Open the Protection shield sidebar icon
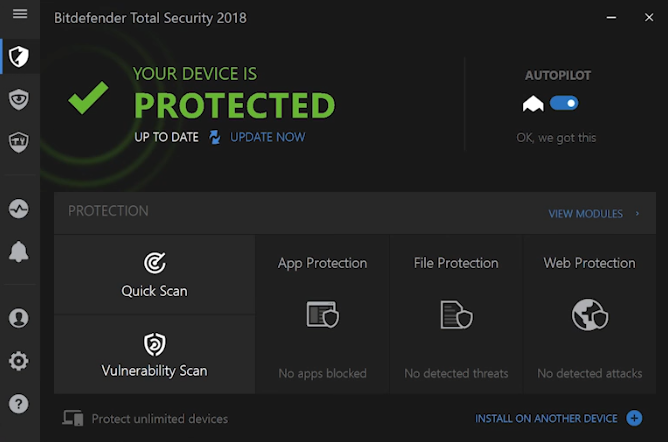The image size is (668, 442). [18, 56]
